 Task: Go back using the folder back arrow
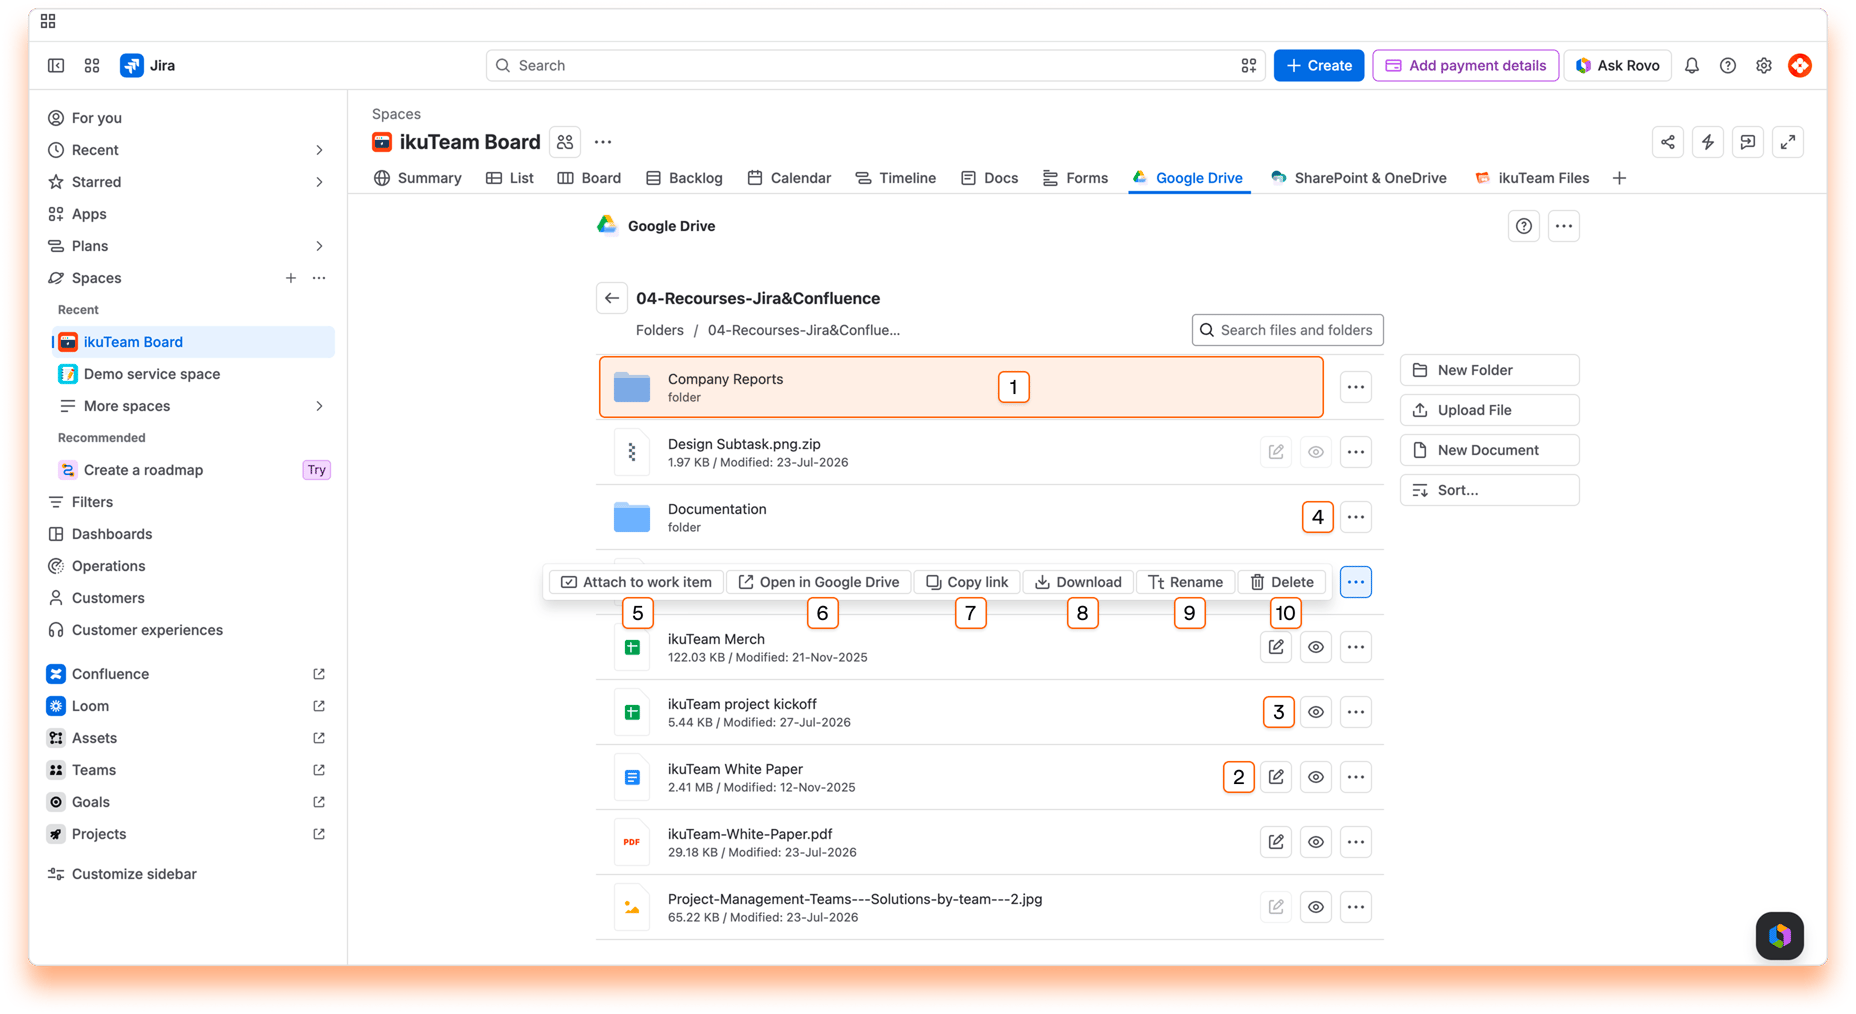point(612,298)
